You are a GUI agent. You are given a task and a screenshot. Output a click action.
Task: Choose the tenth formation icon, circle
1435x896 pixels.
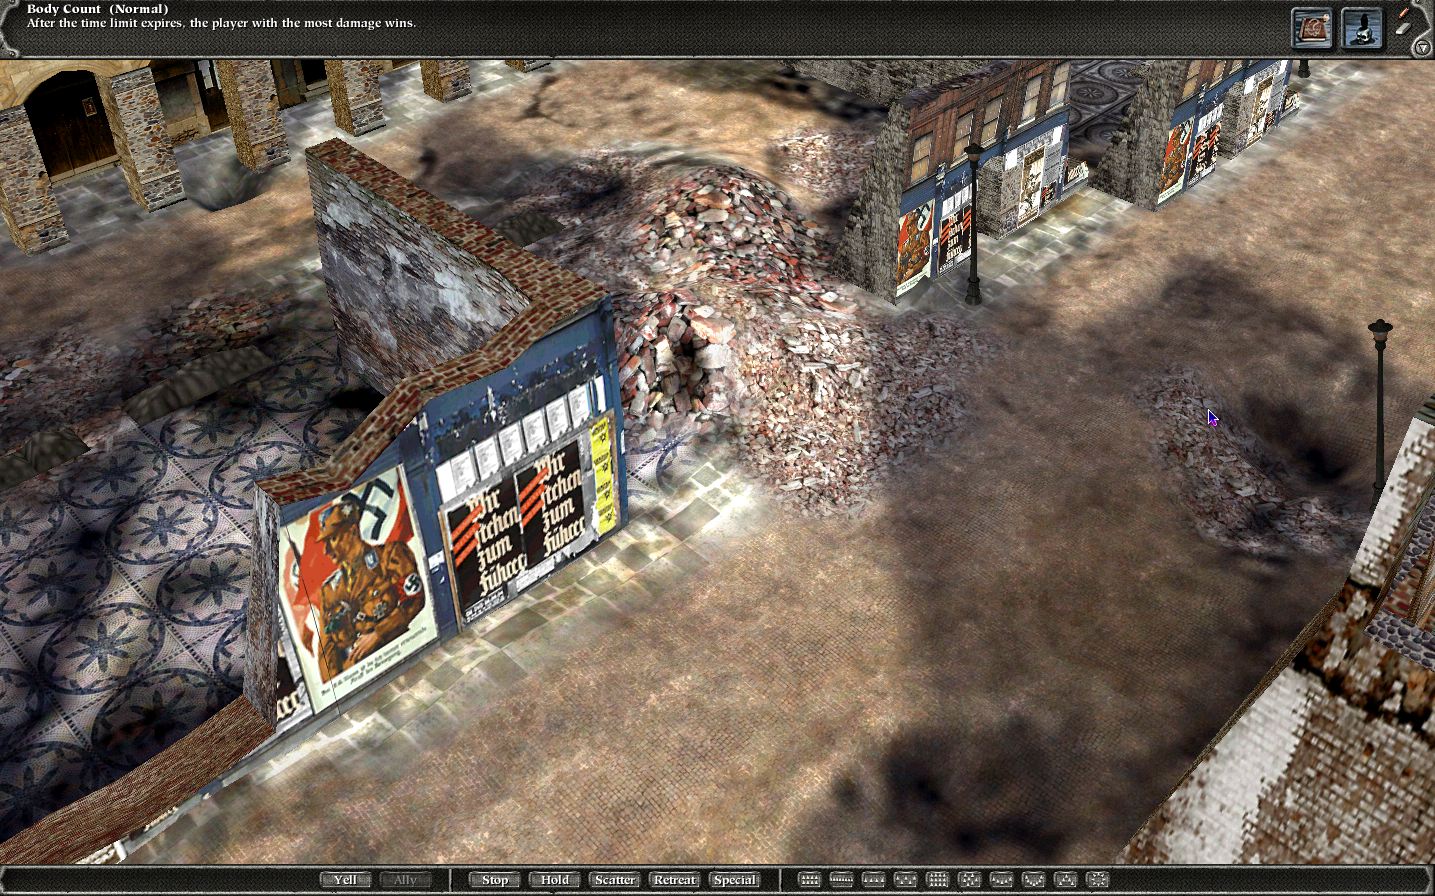pos(1098,880)
